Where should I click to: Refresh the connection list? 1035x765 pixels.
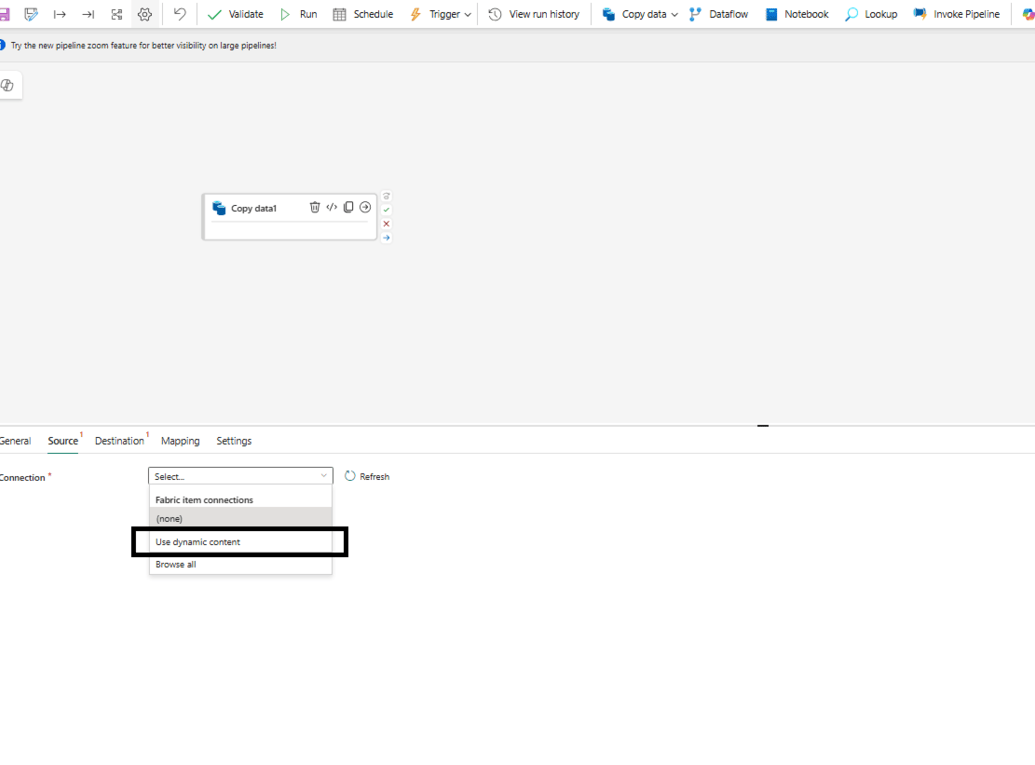click(x=367, y=477)
